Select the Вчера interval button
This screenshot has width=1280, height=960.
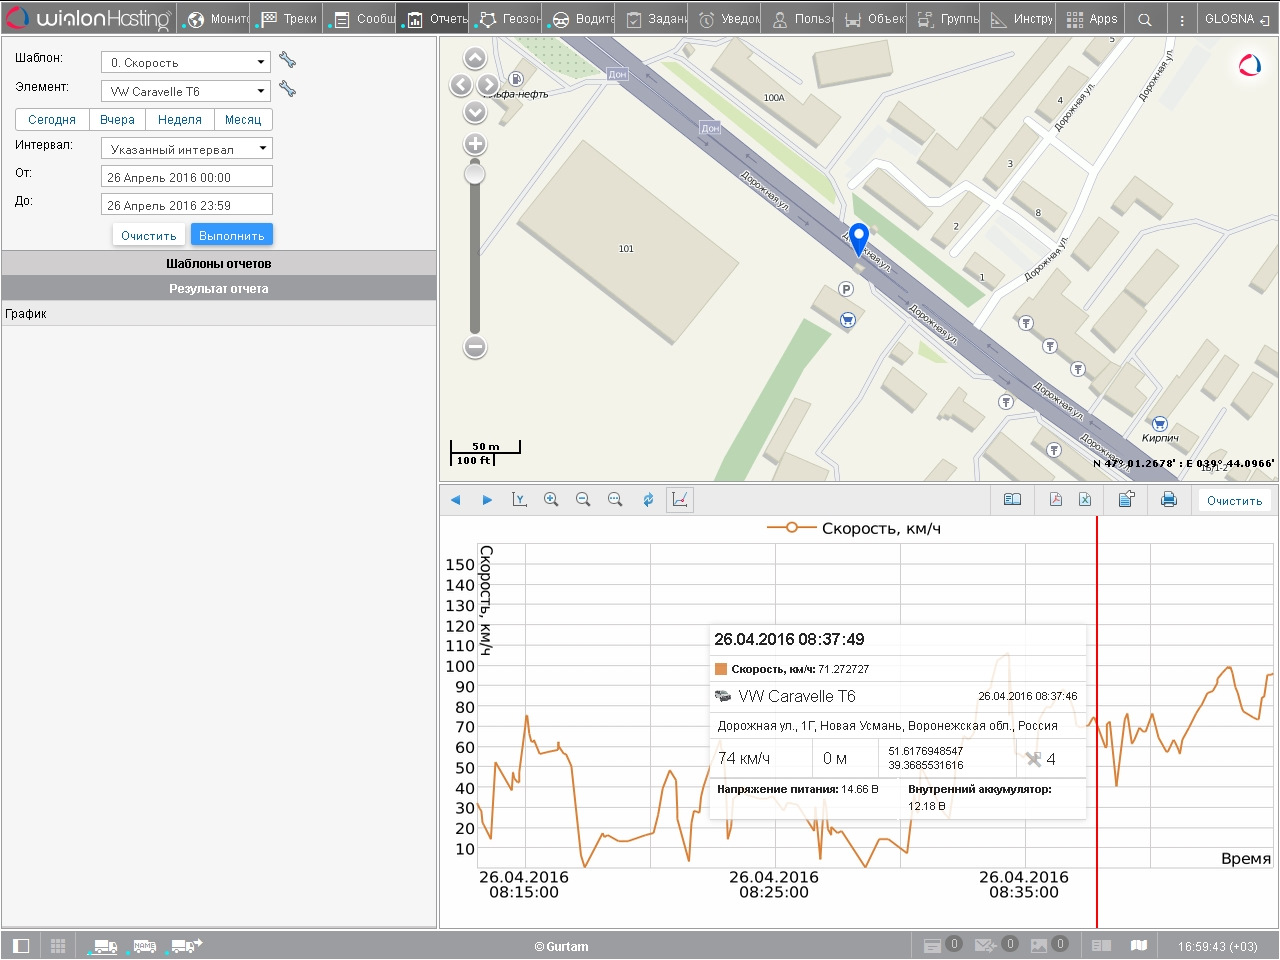coord(117,120)
